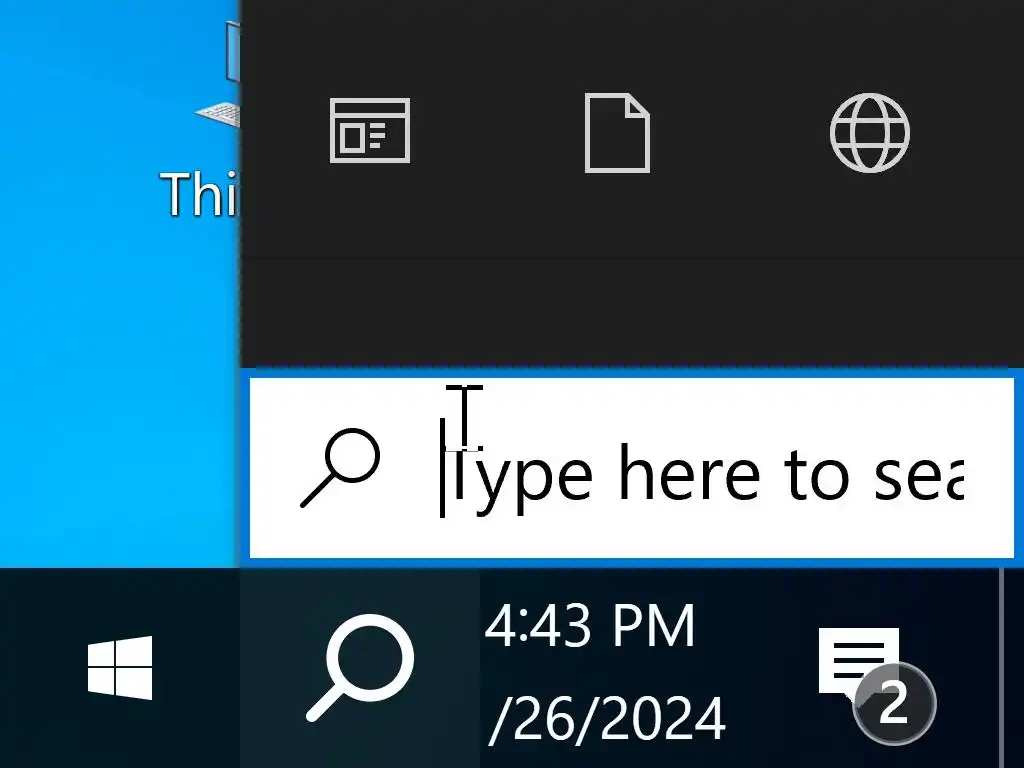The image size is (1024, 768).
Task: Open calendar from the /26/2024 date
Action: [607, 720]
